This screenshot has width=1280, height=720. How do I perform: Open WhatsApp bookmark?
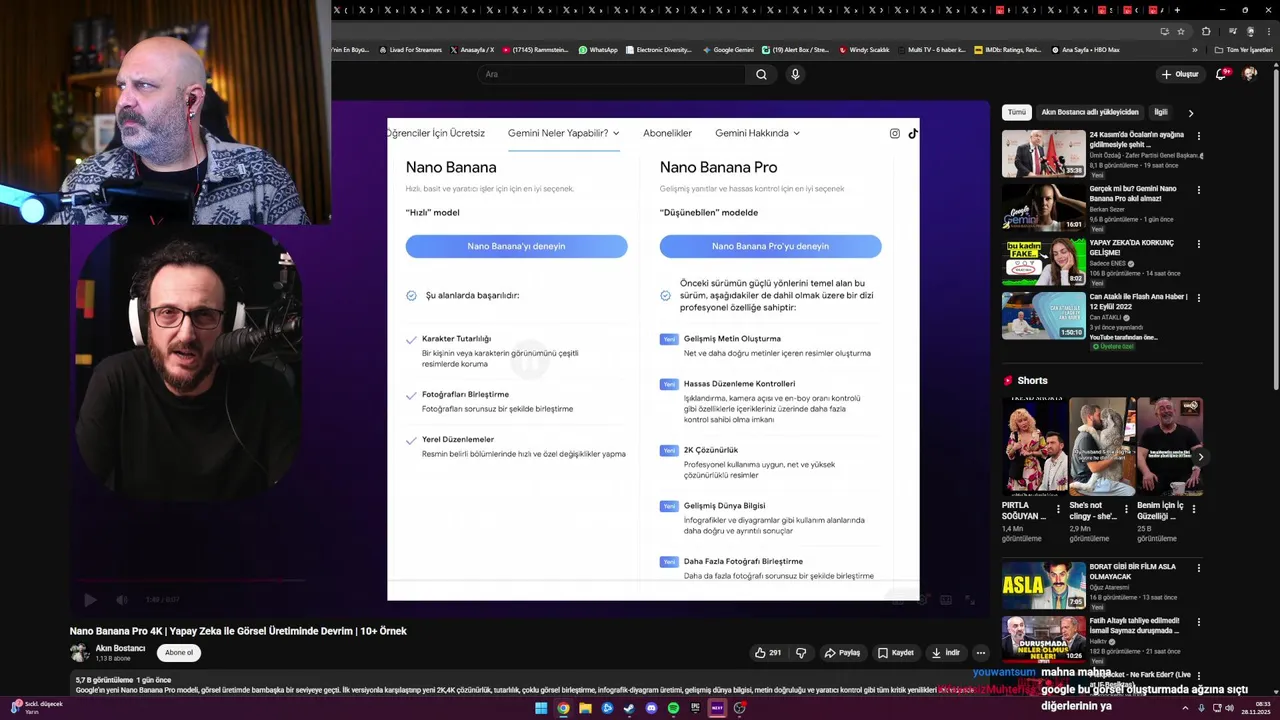point(597,50)
